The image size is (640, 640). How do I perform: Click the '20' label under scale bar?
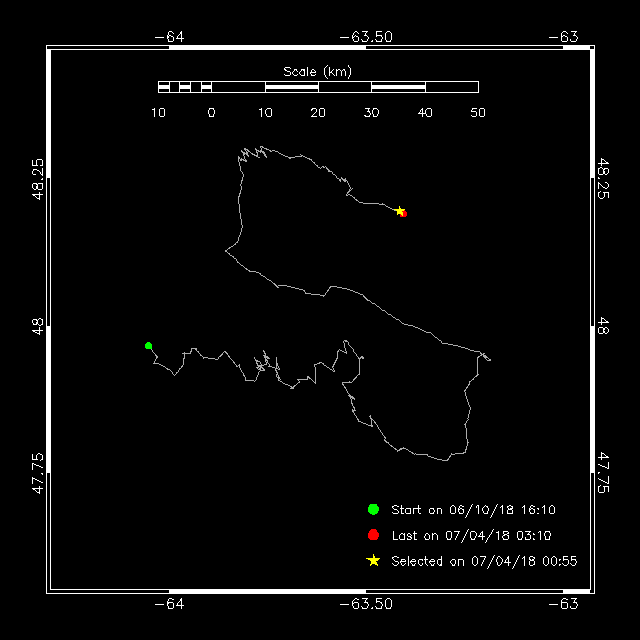click(318, 113)
